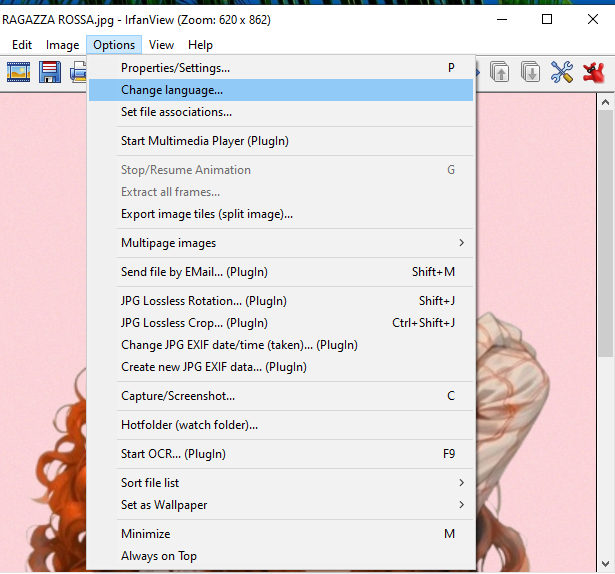The image size is (615, 574).
Task: Open the Help menu
Action: tap(200, 45)
